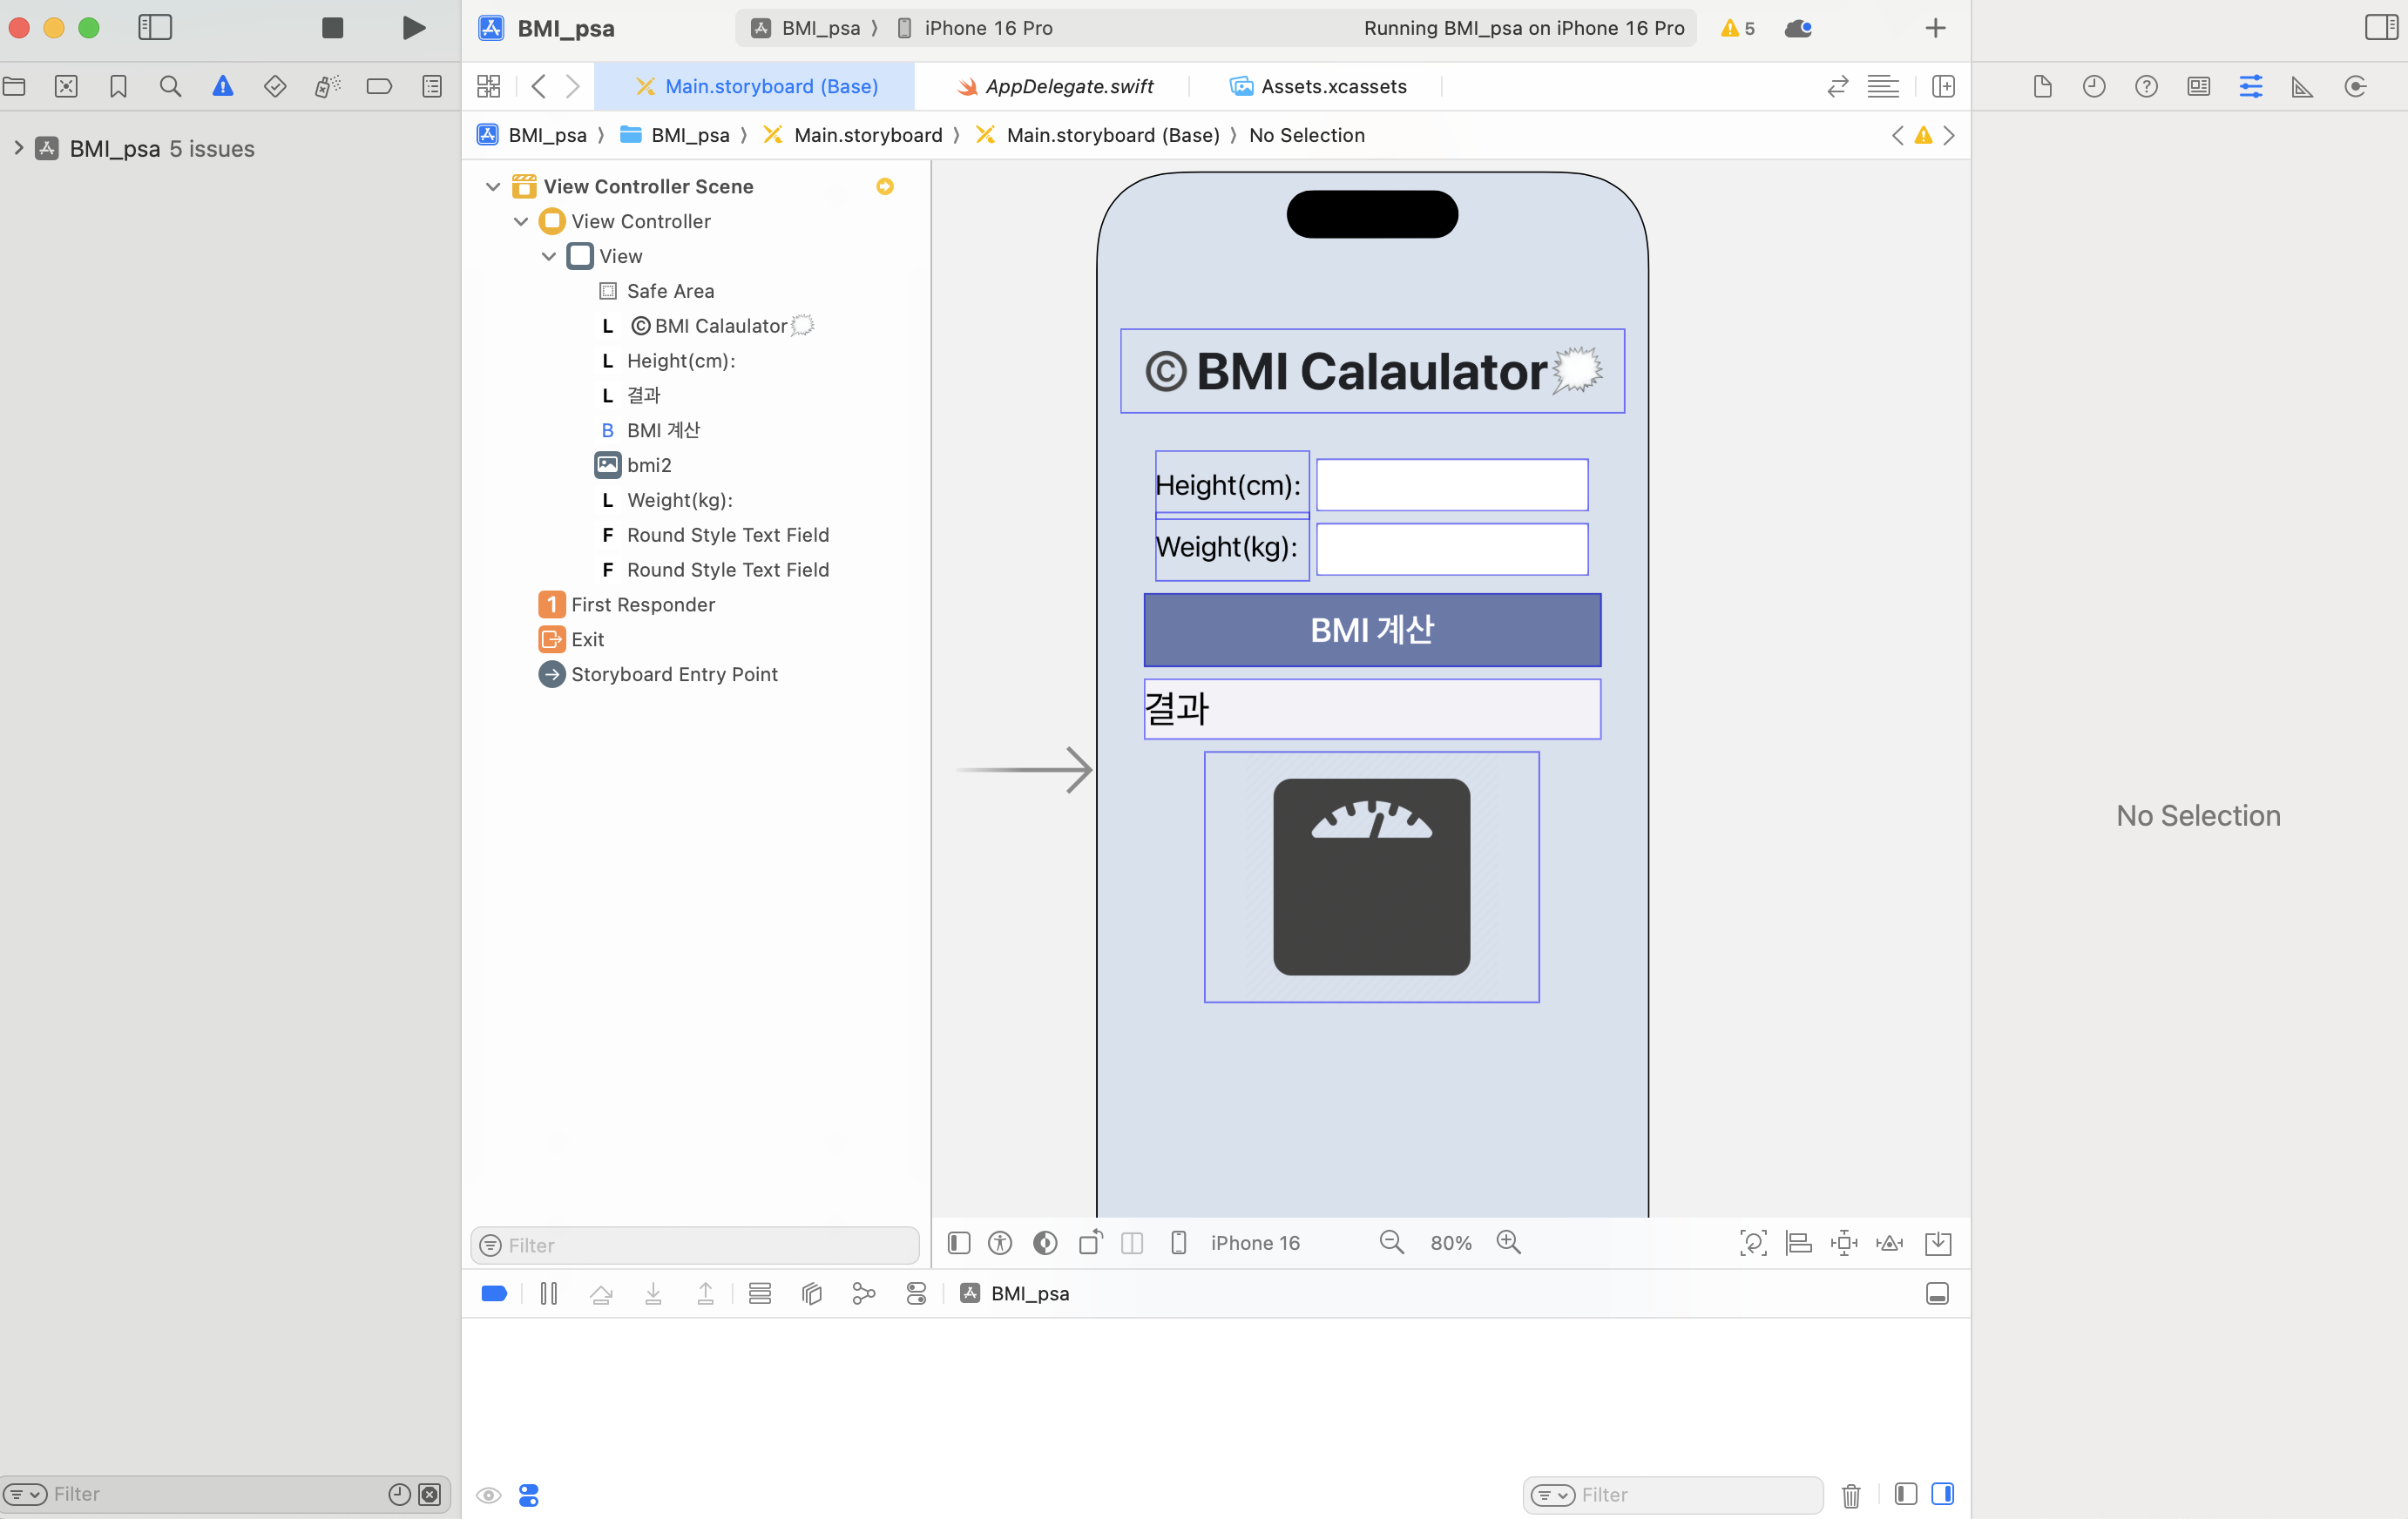This screenshot has height=1519, width=2408.
Task: Click the Stop button in toolbar
Action: click(x=333, y=28)
